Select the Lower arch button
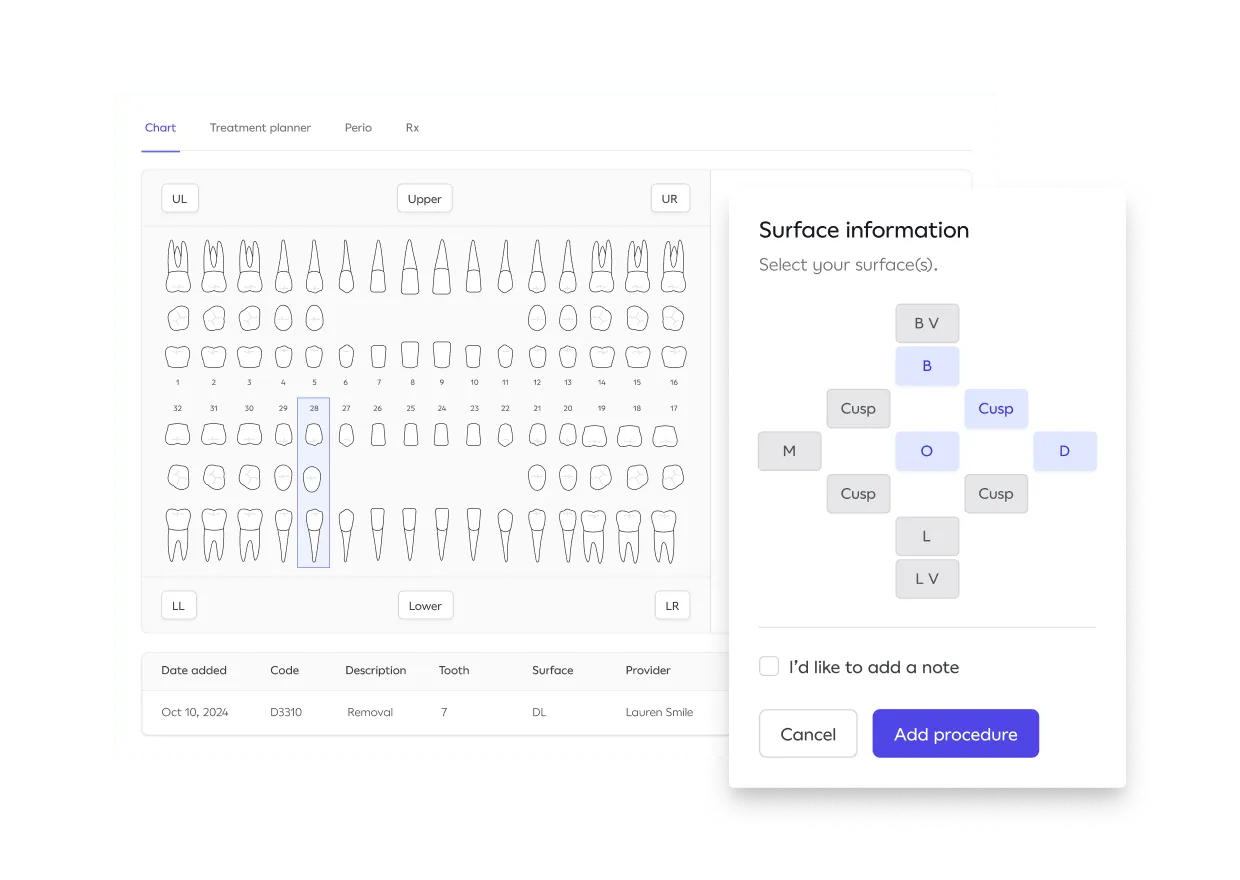This screenshot has width=1240, height=880. (x=425, y=606)
